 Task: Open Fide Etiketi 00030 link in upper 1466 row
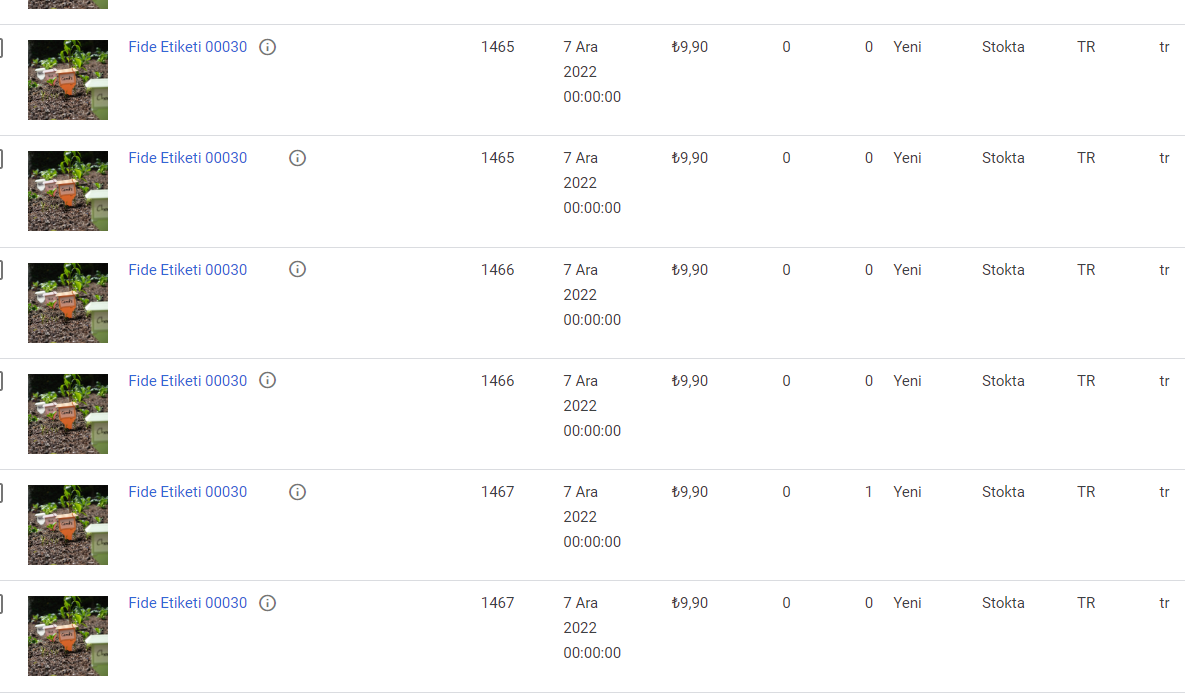pos(187,270)
